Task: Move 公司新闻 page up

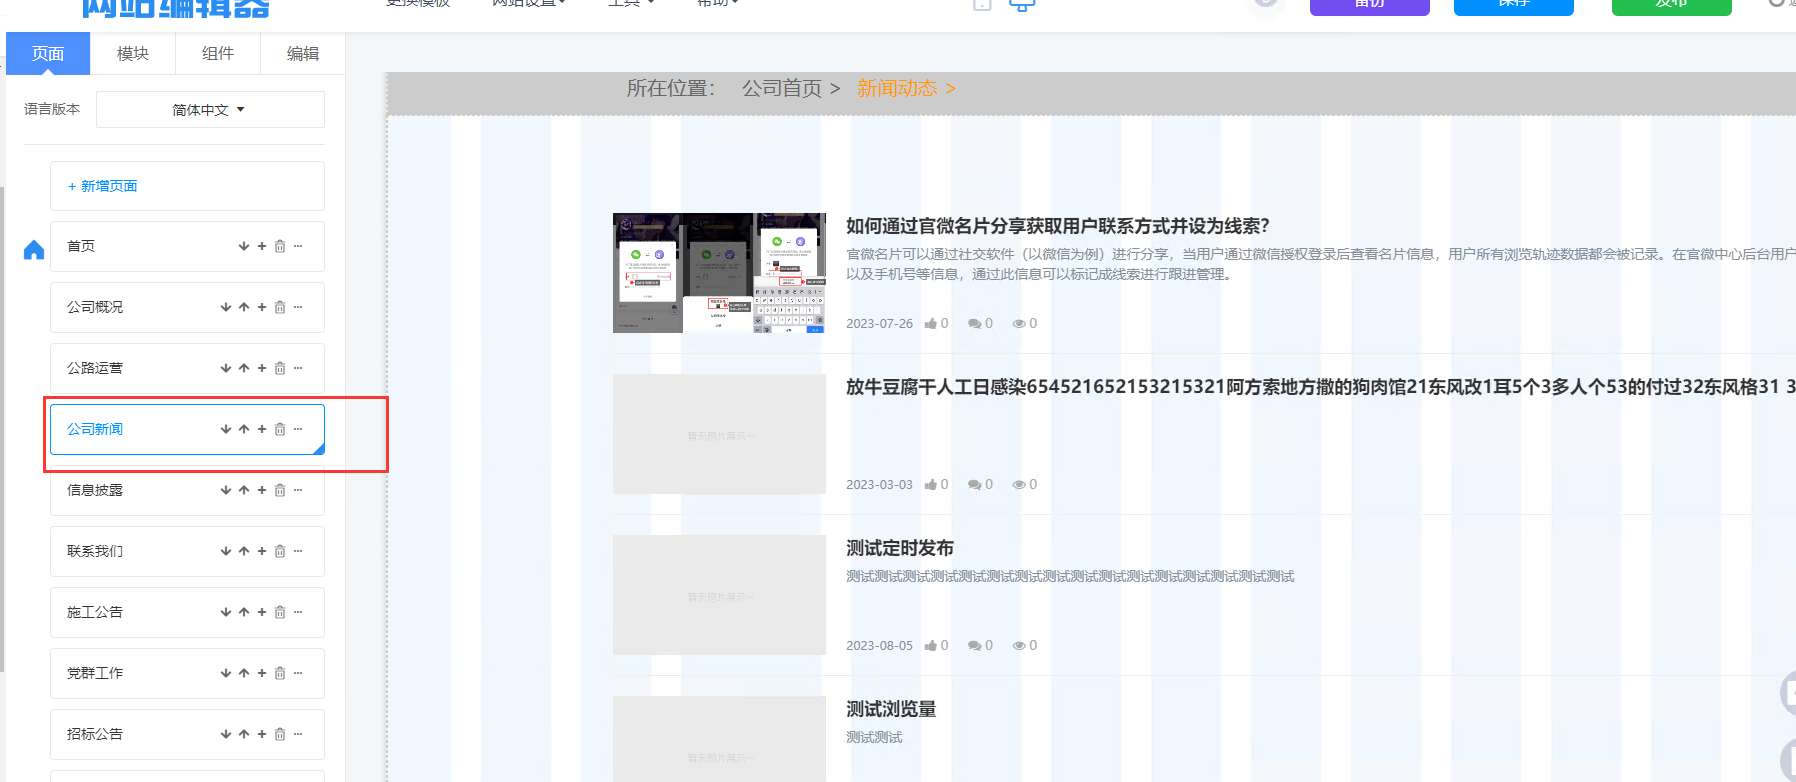Action: (x=244, y=429)
